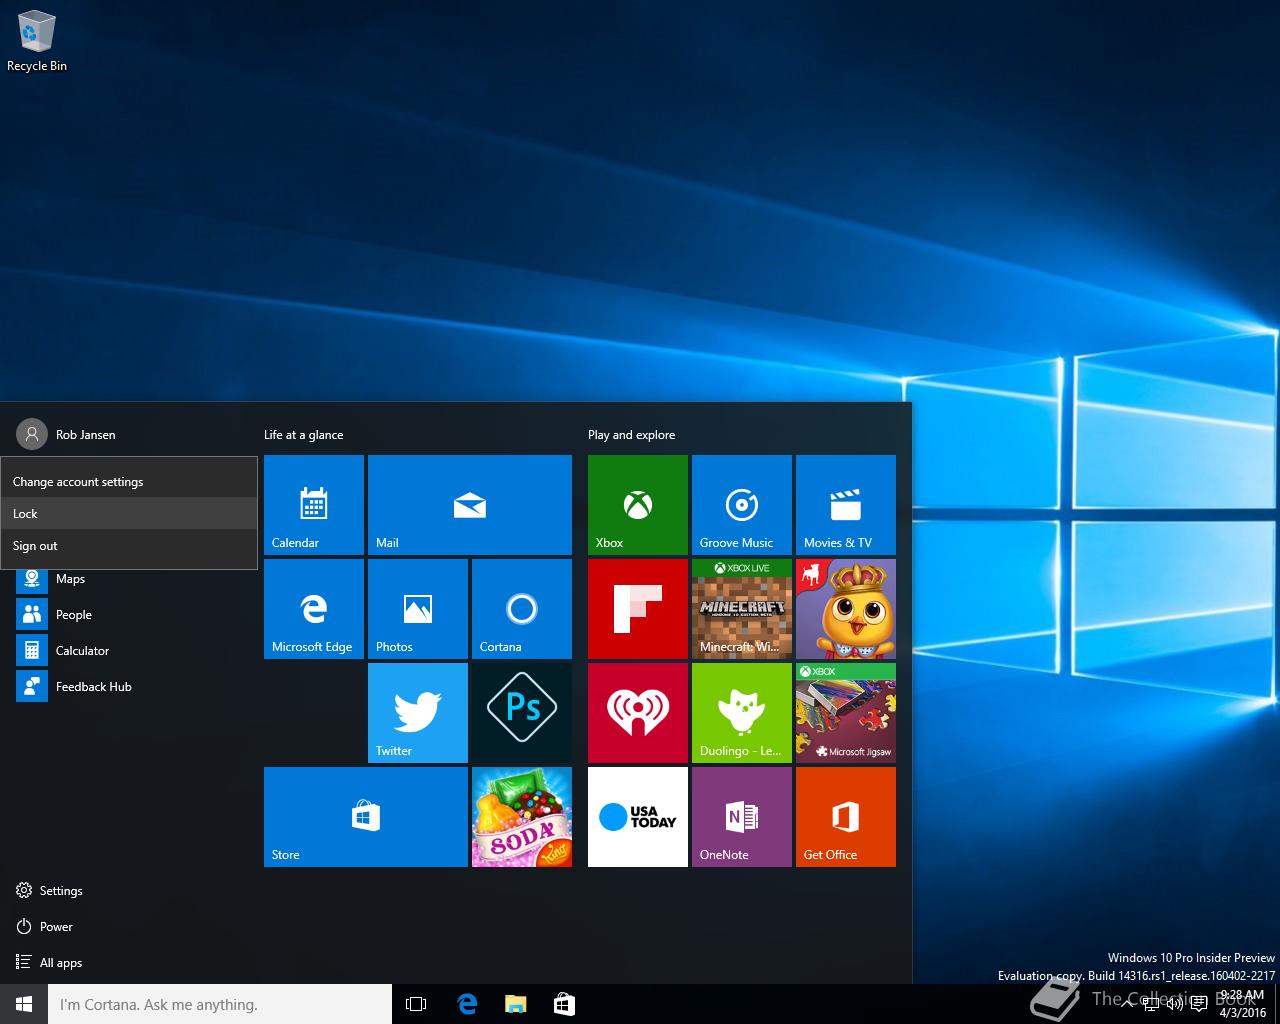Choose Sign out from account menu
The width and height of the screenshot is (1280, 1024).
pyautogui.click(x=129, y=546)
